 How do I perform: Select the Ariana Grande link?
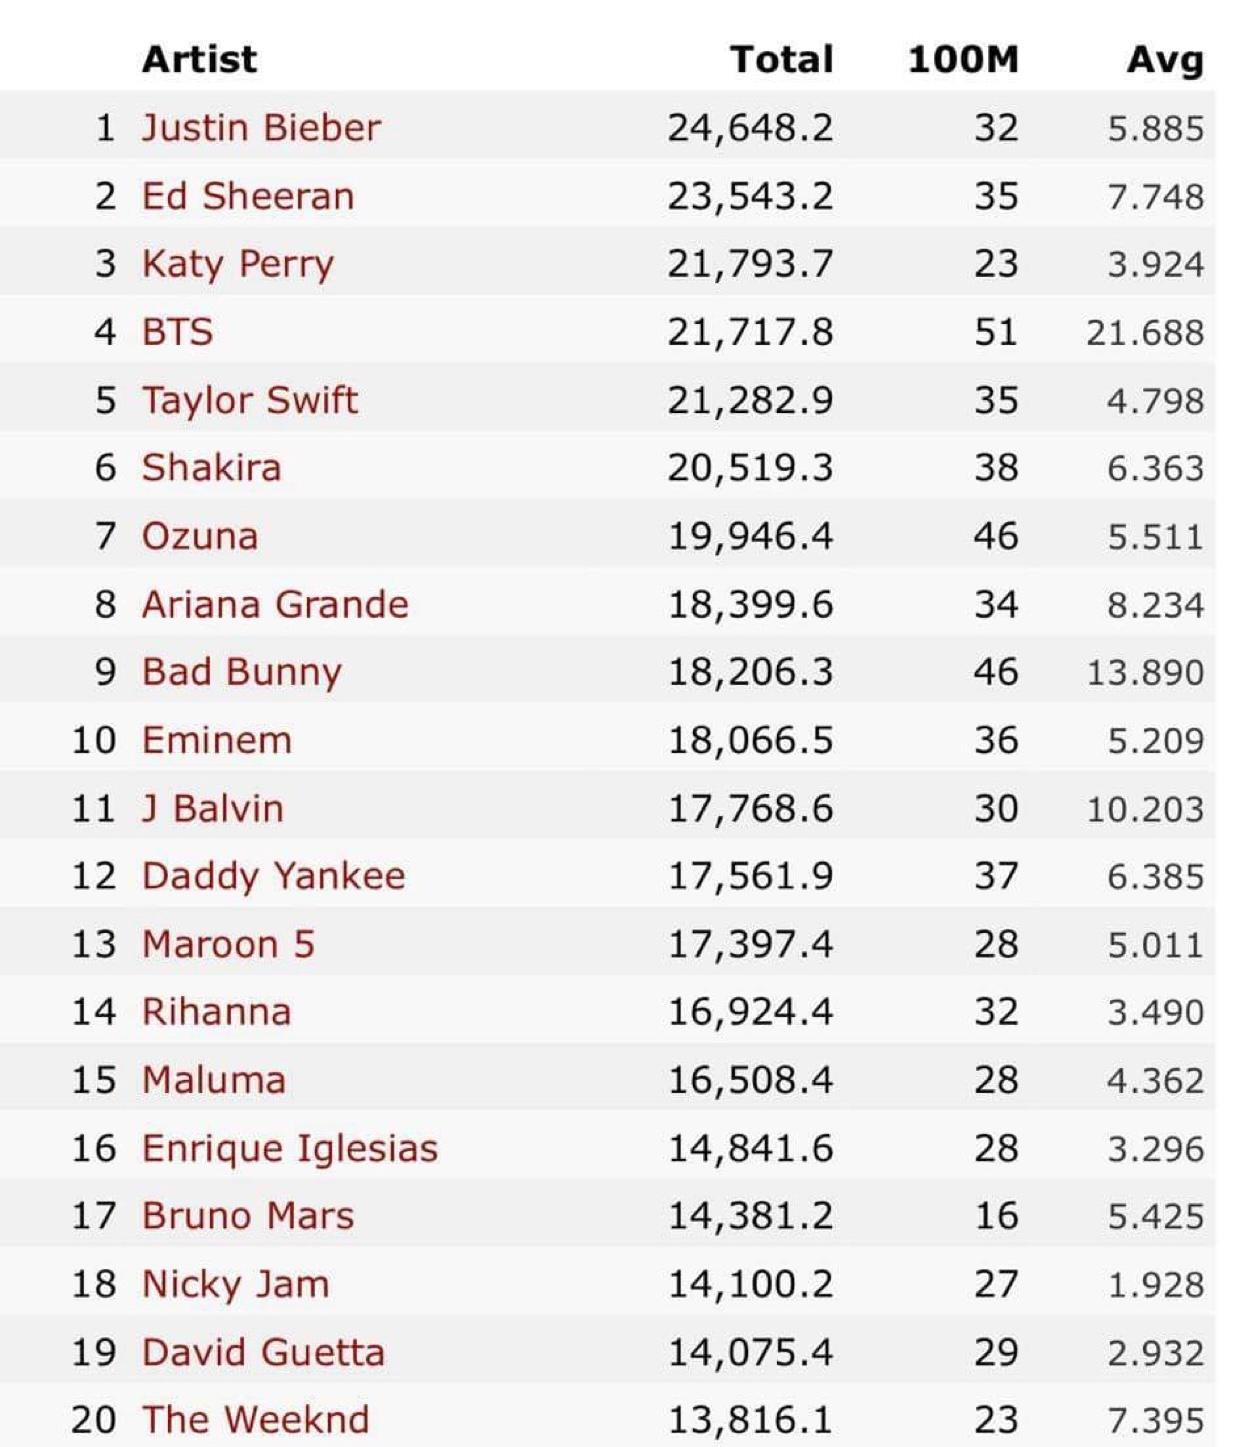pos(275,604)
